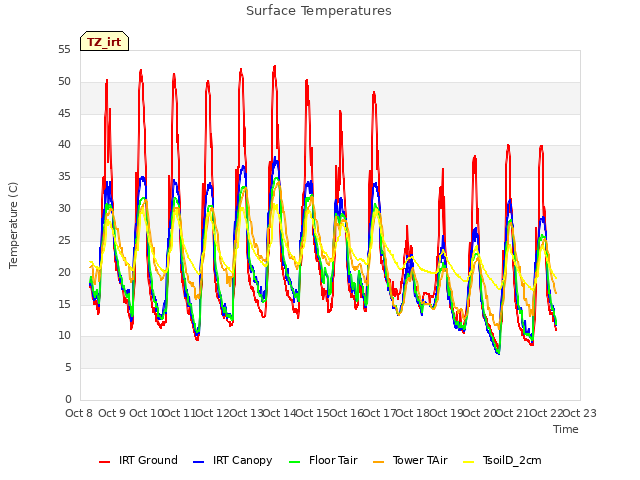Click the Temperature (C) axis label

[x=13, y=225]
